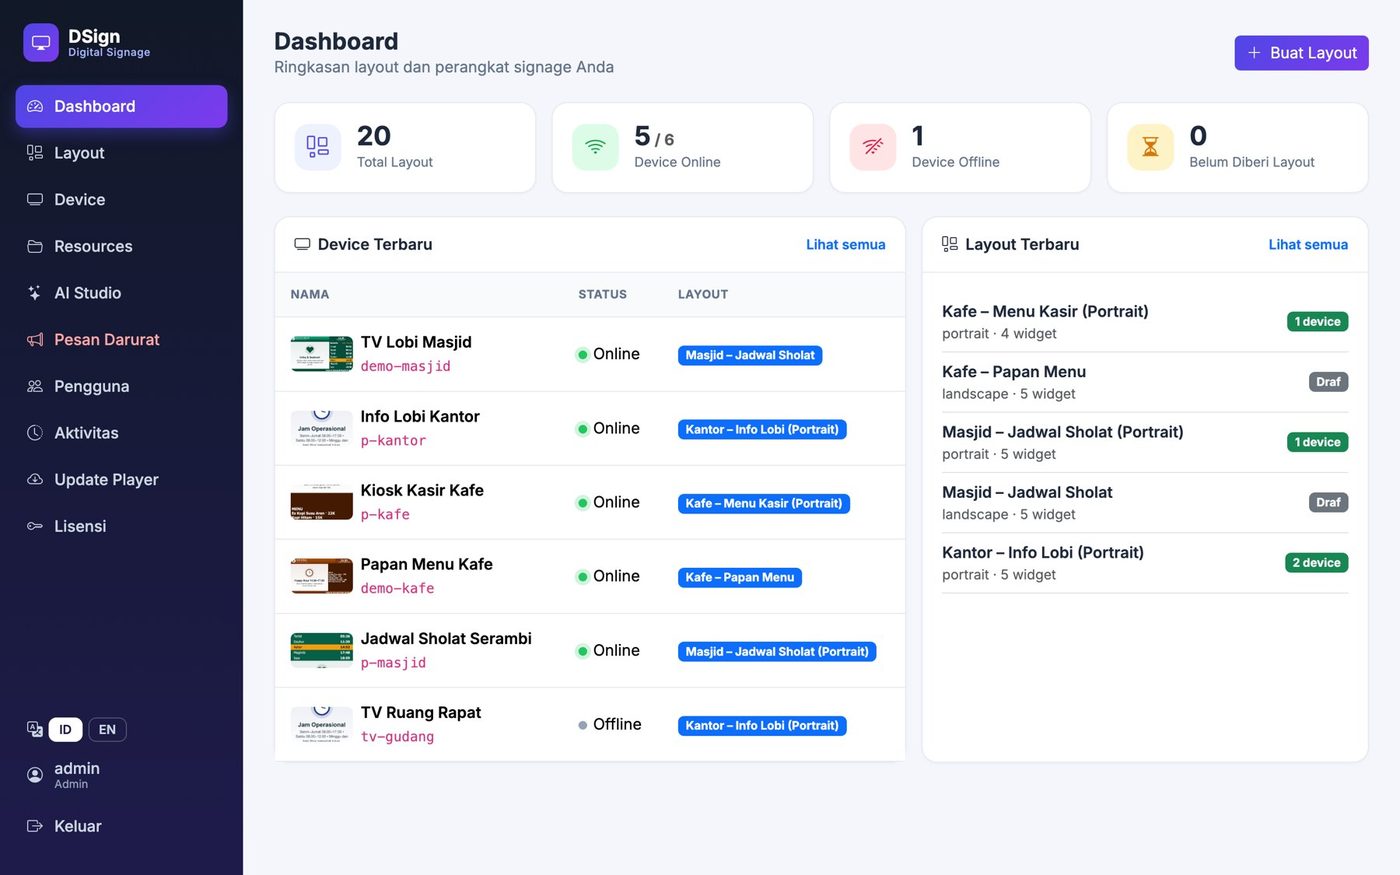Click Masjid – Jadwal Sholat layout badge
1400x875 pixels.
pyautogui.click(x=750, y=355)
